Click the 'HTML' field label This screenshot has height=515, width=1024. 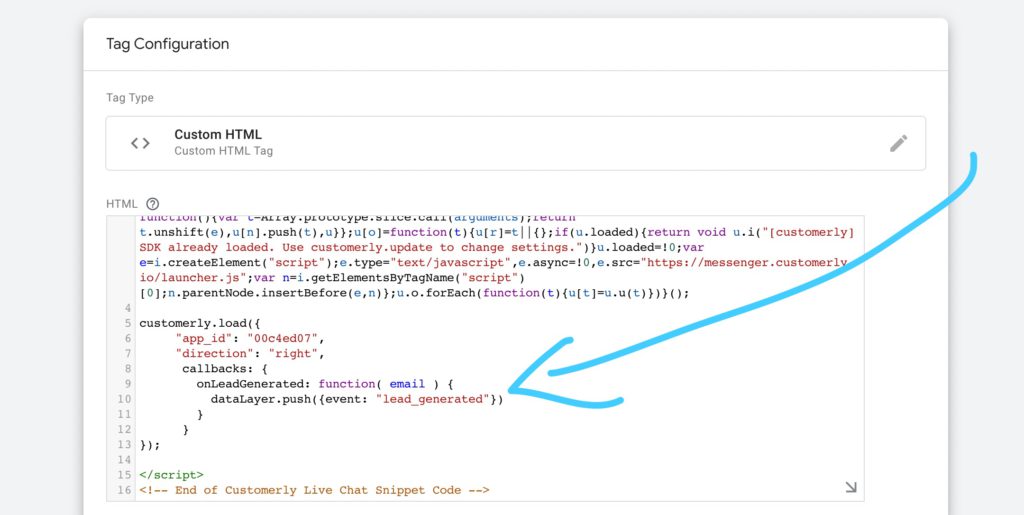(122, 204)
